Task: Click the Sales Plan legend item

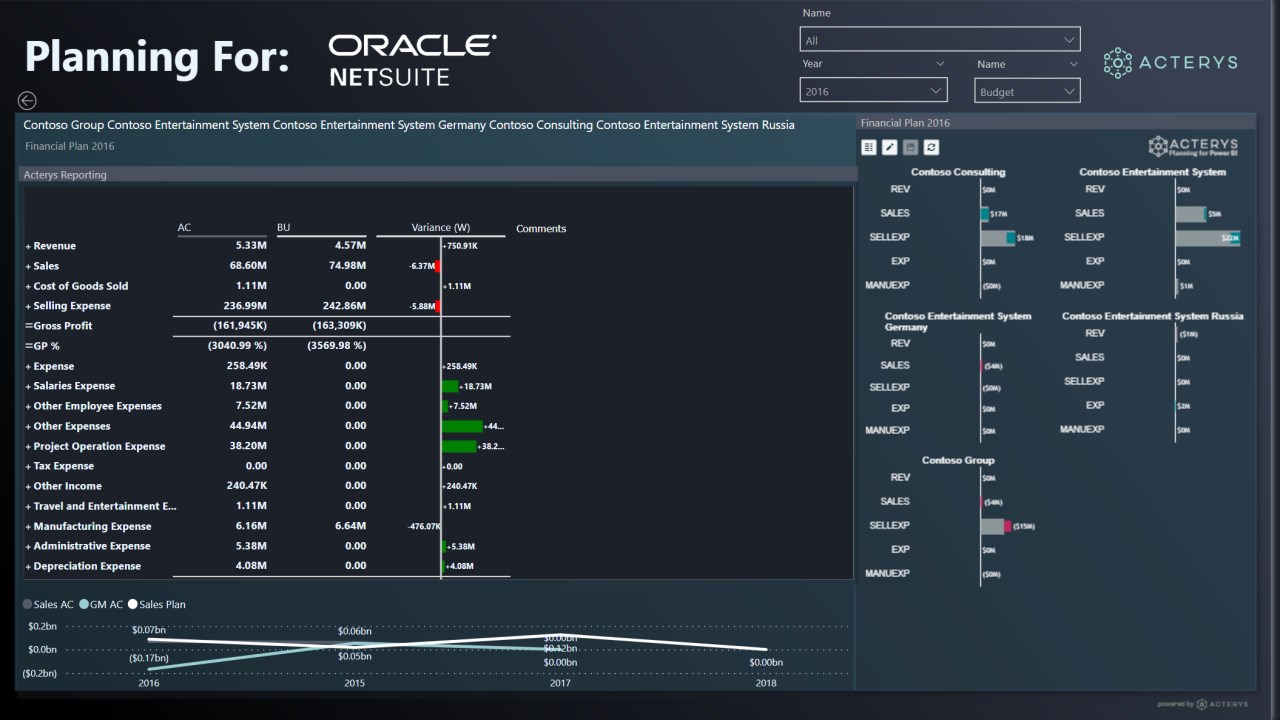Action: (x=157, y=604)
